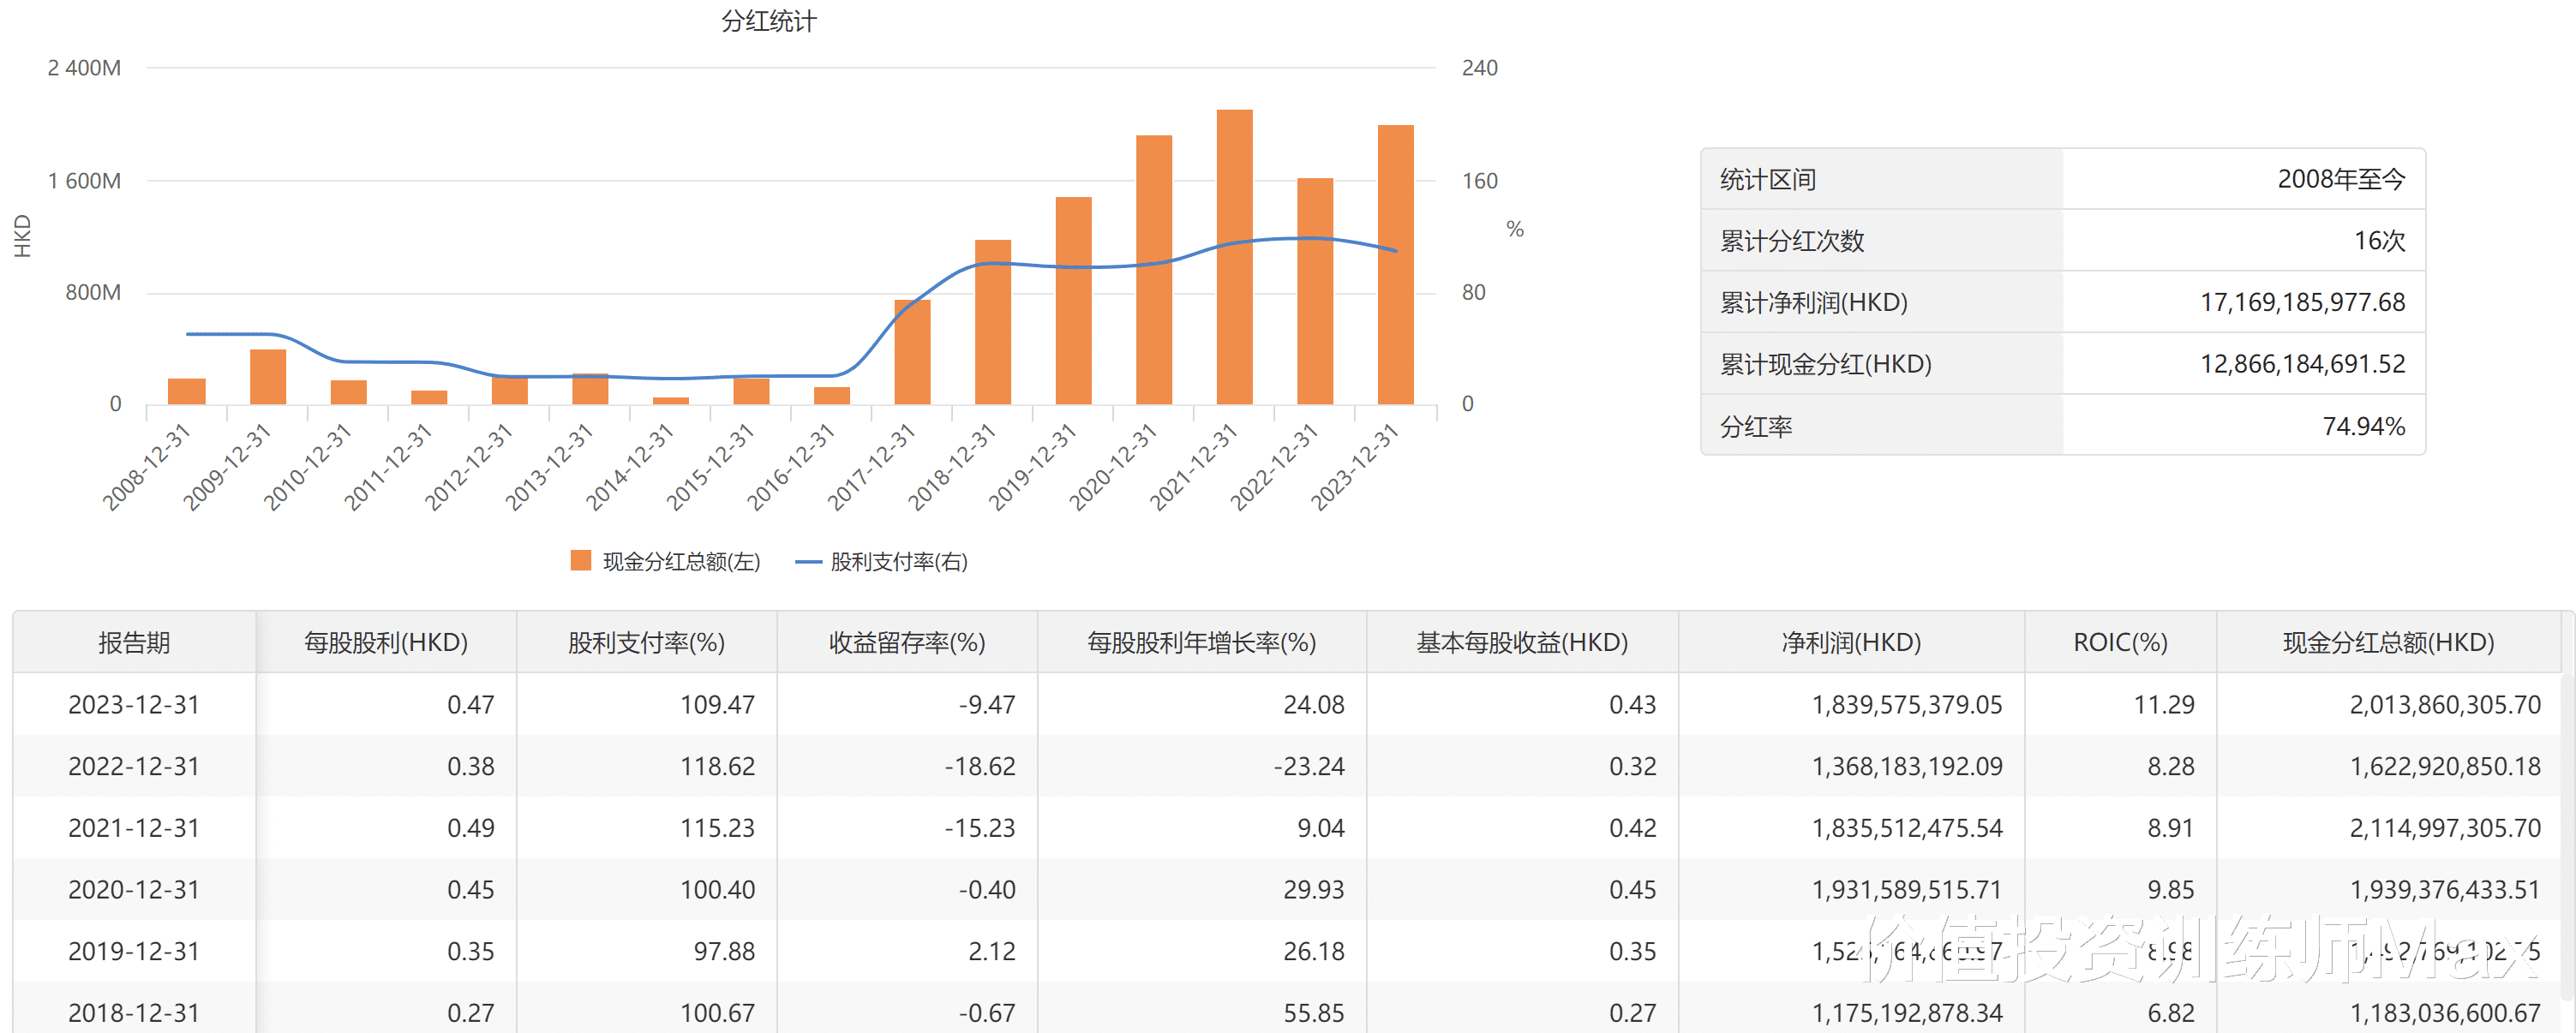The width and height of the screenshot is (2576, 1033).
Task: Click 收益留存率(%) column header
Action: pyautogui.click(x=906, y=642)
